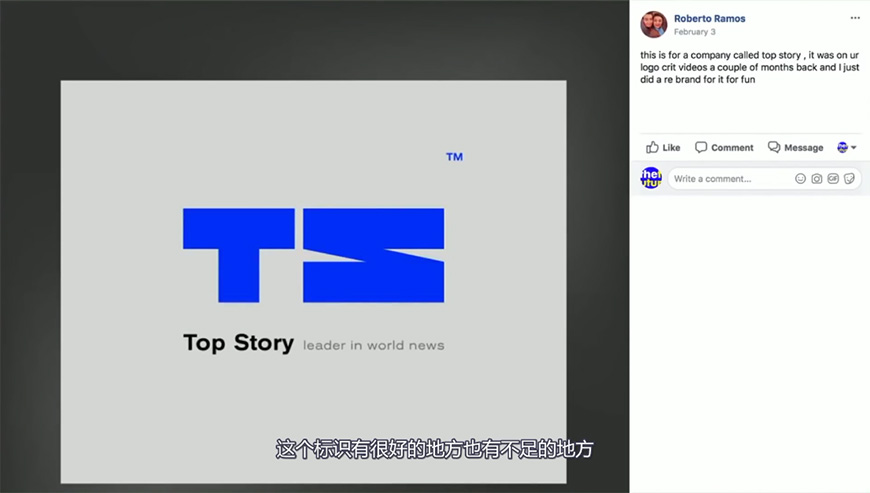The width and height of the screenshot is (870, 493).
Task: Click the Like button label
Action: pyautogui.click(x=671, y=148)
